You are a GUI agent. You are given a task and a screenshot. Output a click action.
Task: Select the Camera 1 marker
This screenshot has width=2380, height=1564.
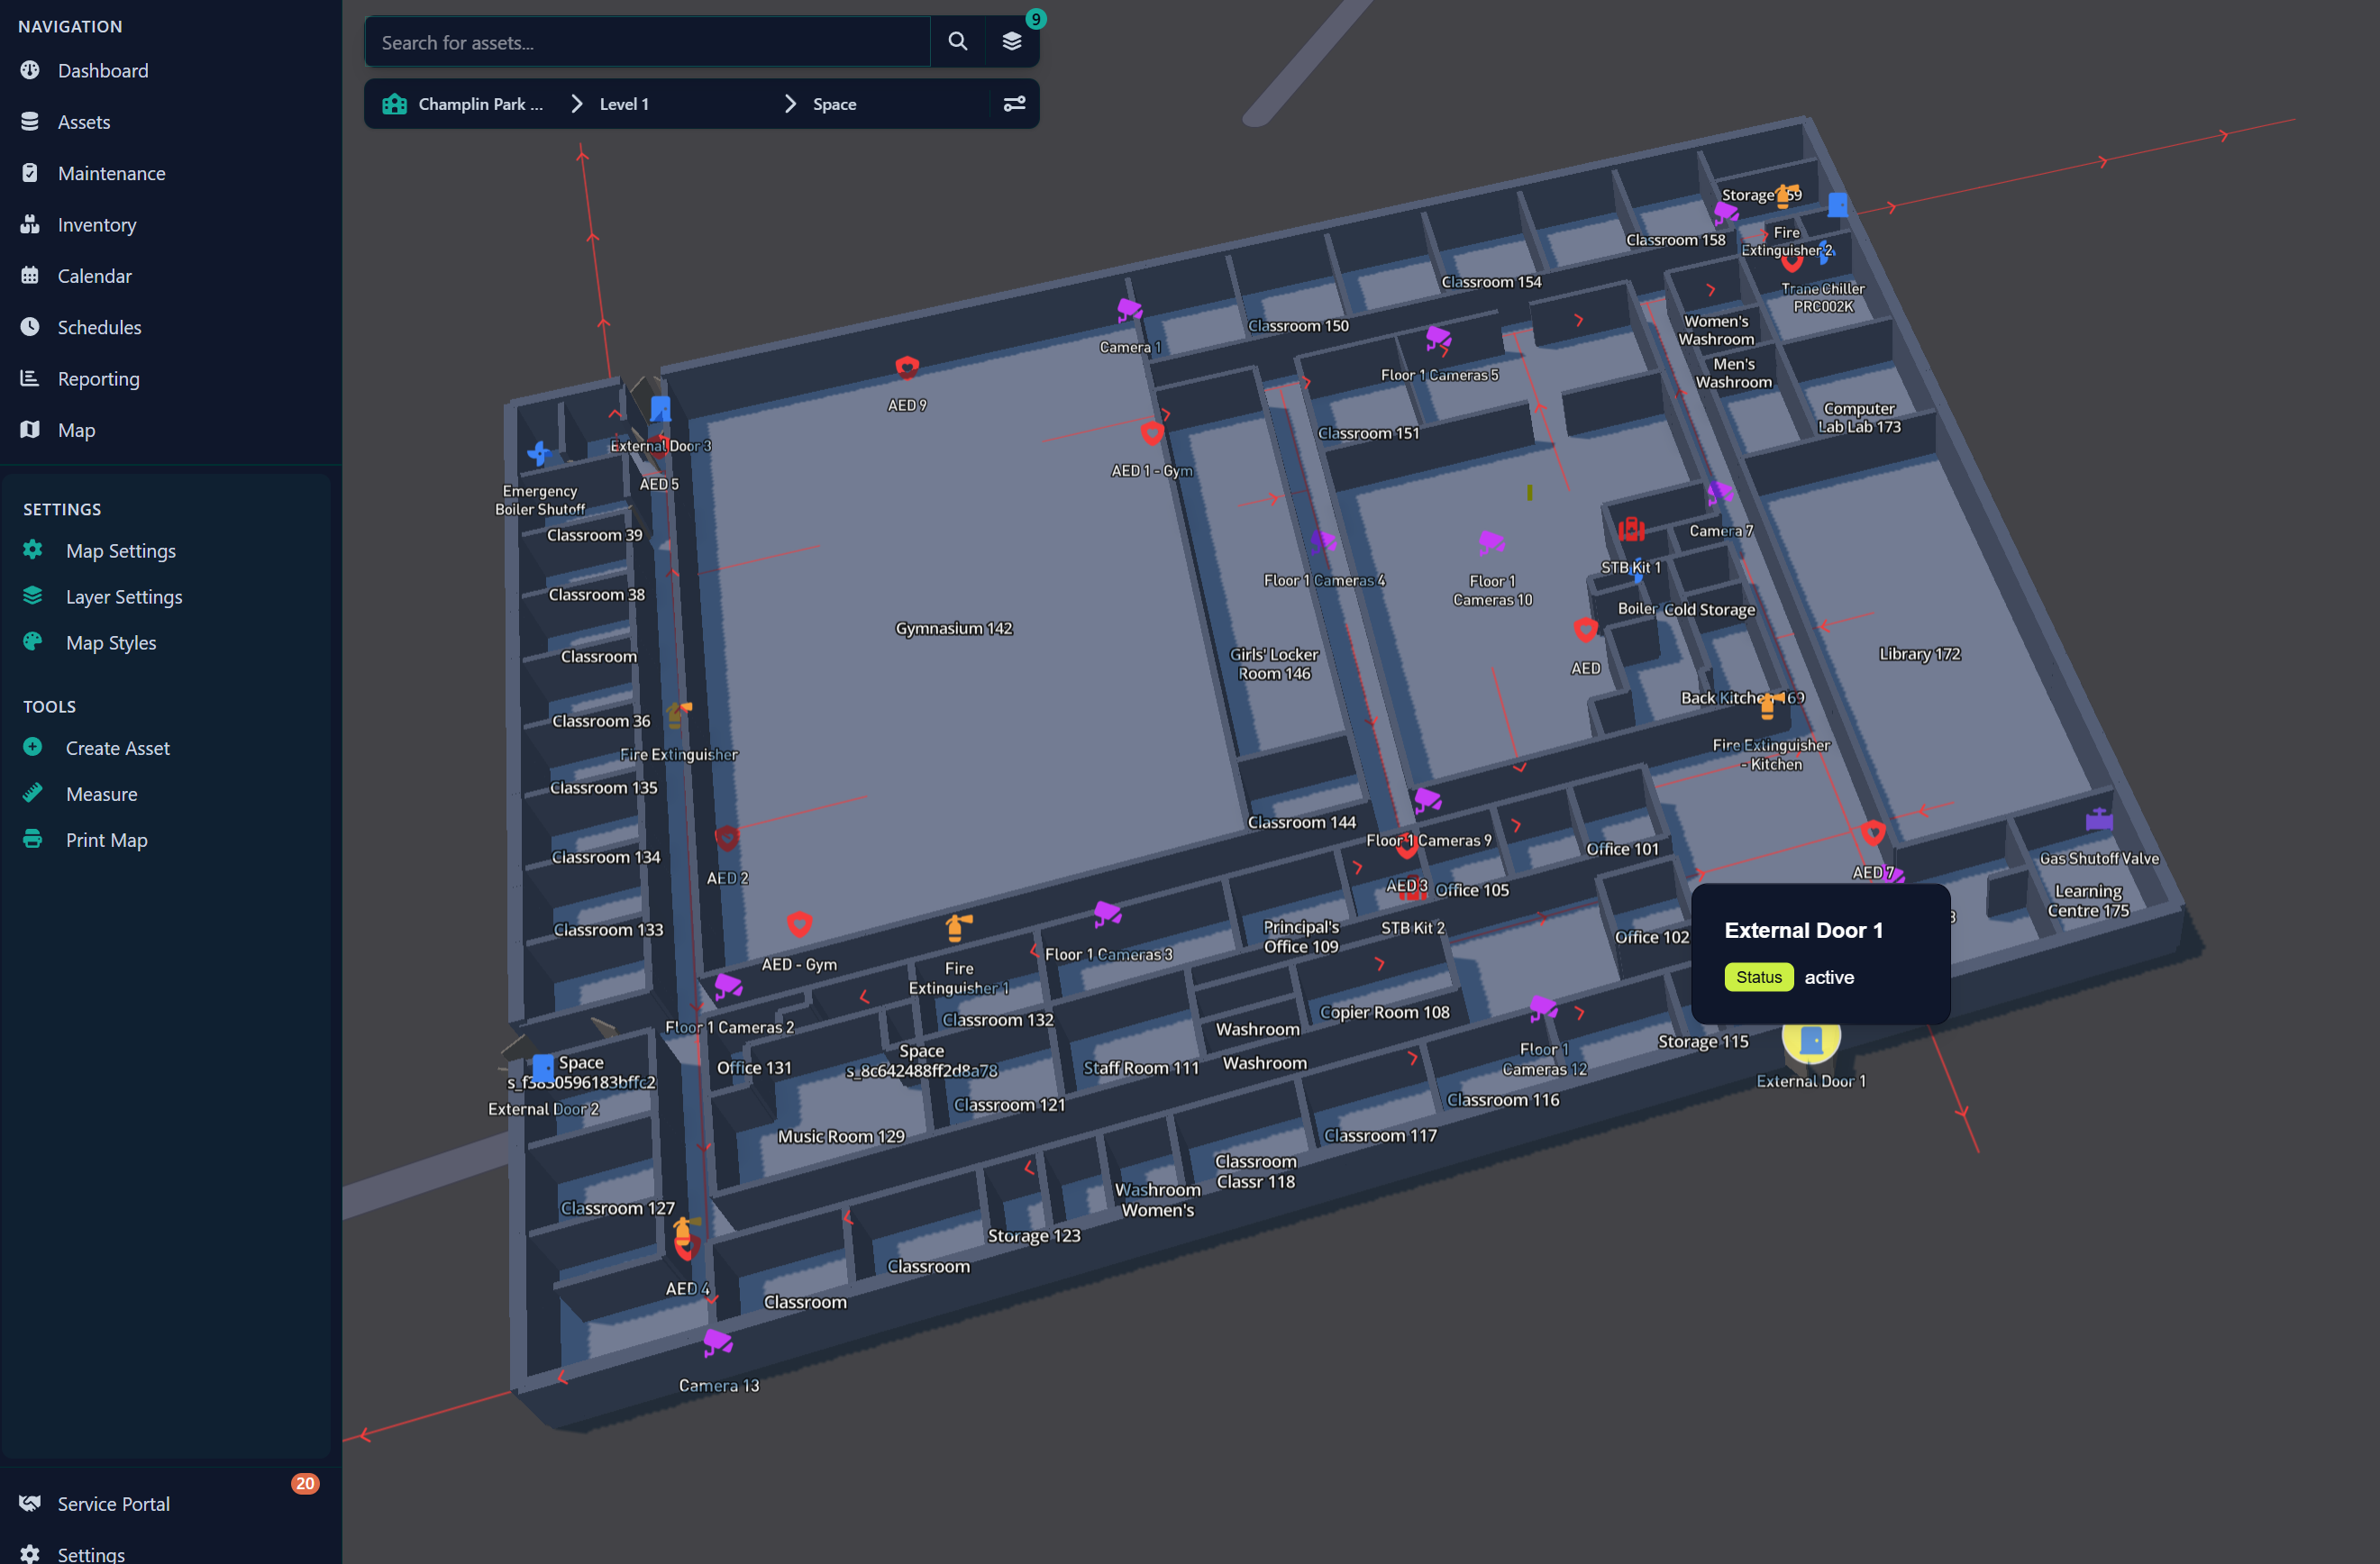[1129, 310]
